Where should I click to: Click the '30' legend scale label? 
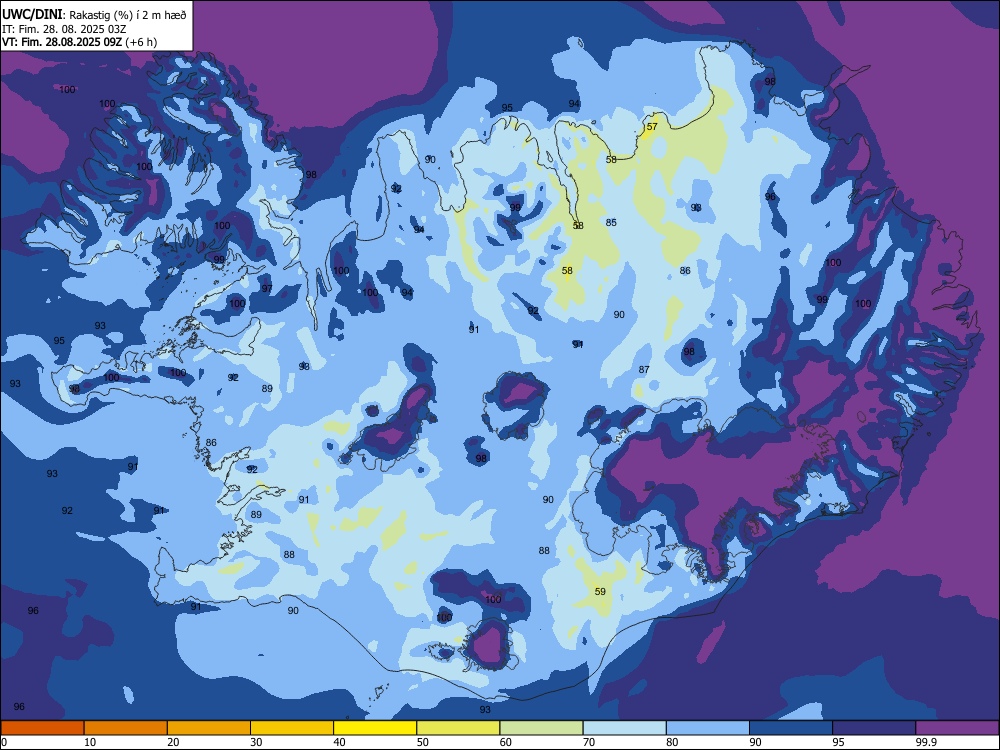(x=256, y=742)
